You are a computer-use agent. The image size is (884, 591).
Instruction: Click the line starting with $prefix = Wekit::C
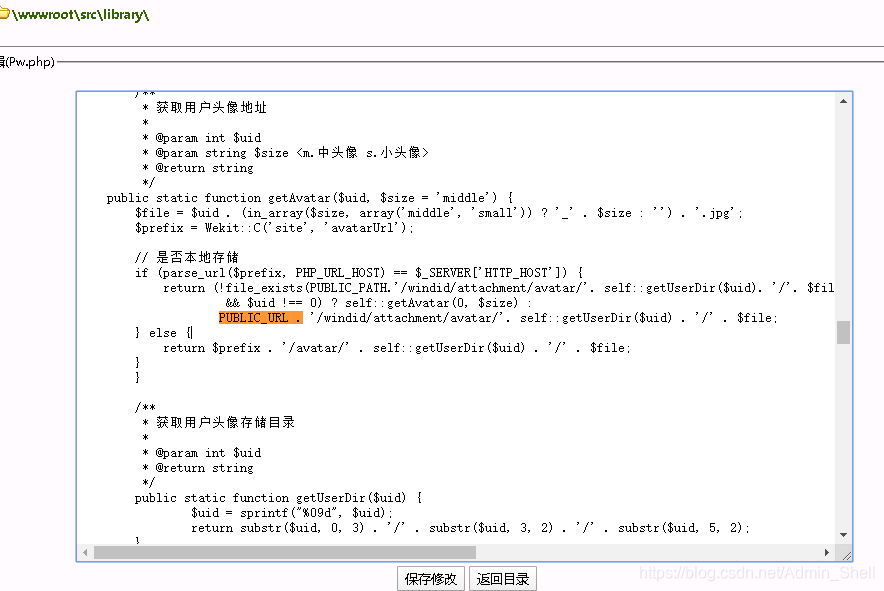[x=275, y=228]
